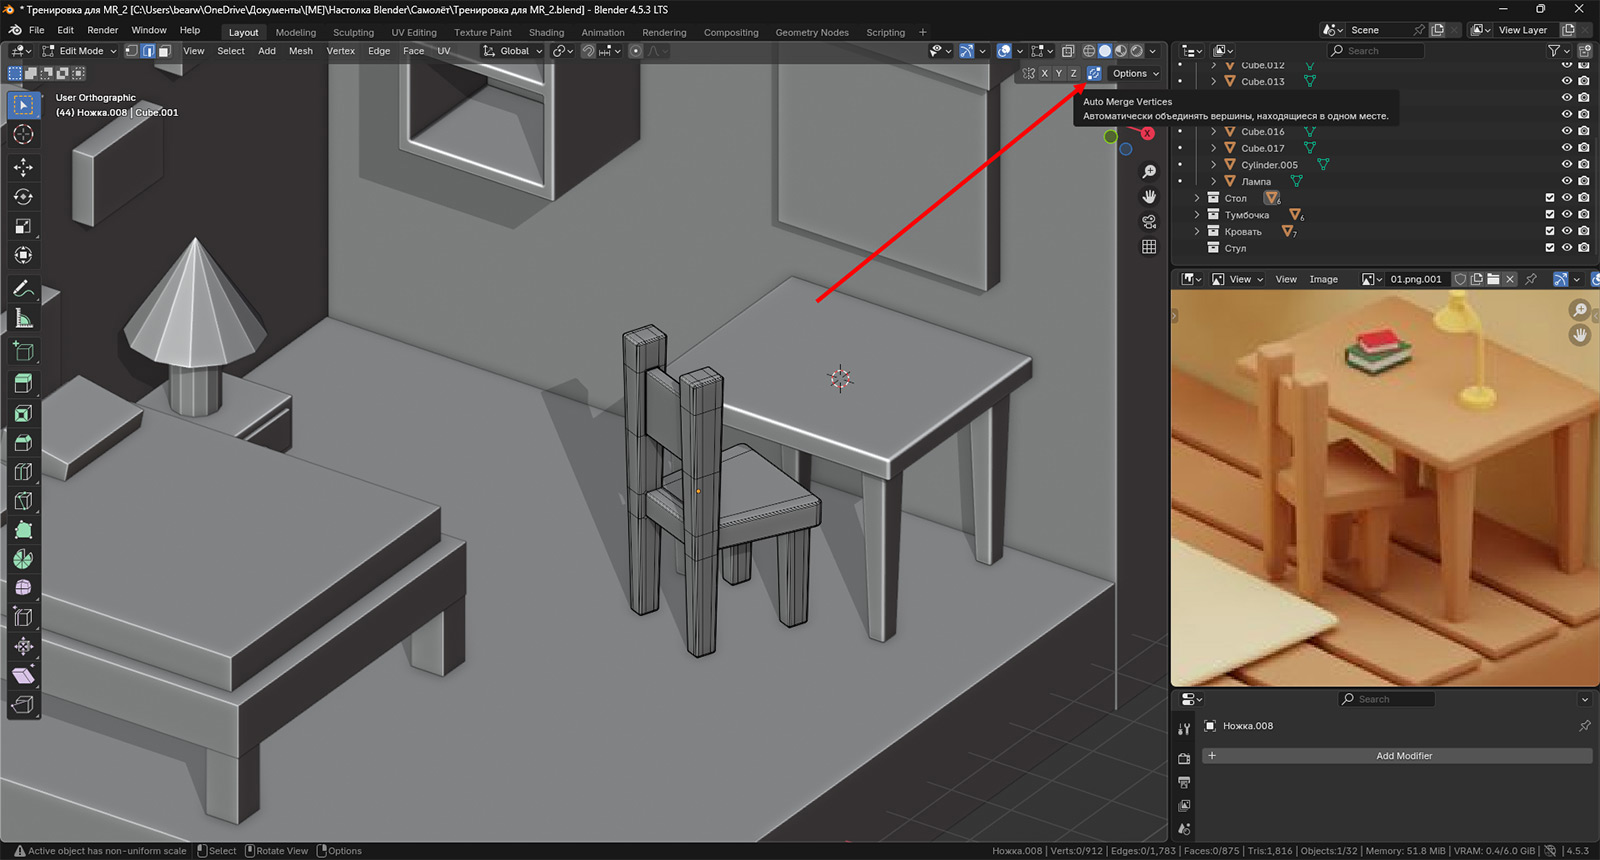Click the red X axis gizmo ball
The width and height of the screenshot is (1600, 860).
coord(1147,133)
